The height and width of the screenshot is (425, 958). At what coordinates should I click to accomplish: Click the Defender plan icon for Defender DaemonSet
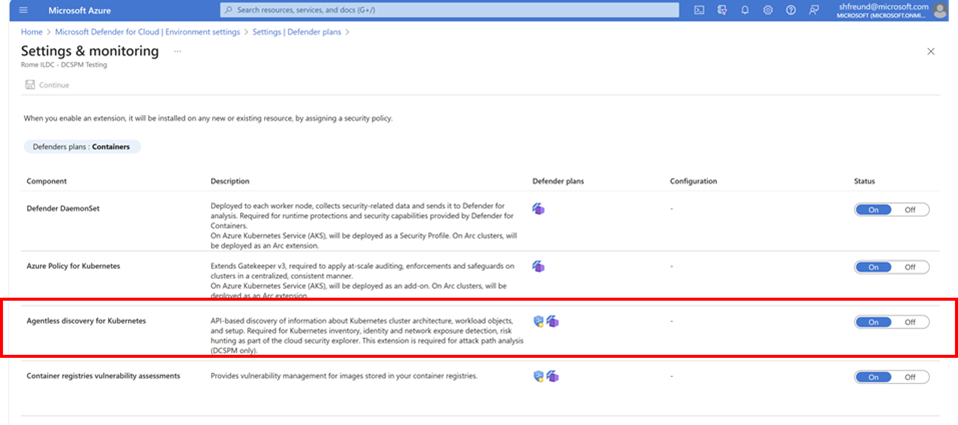[538, 209]
